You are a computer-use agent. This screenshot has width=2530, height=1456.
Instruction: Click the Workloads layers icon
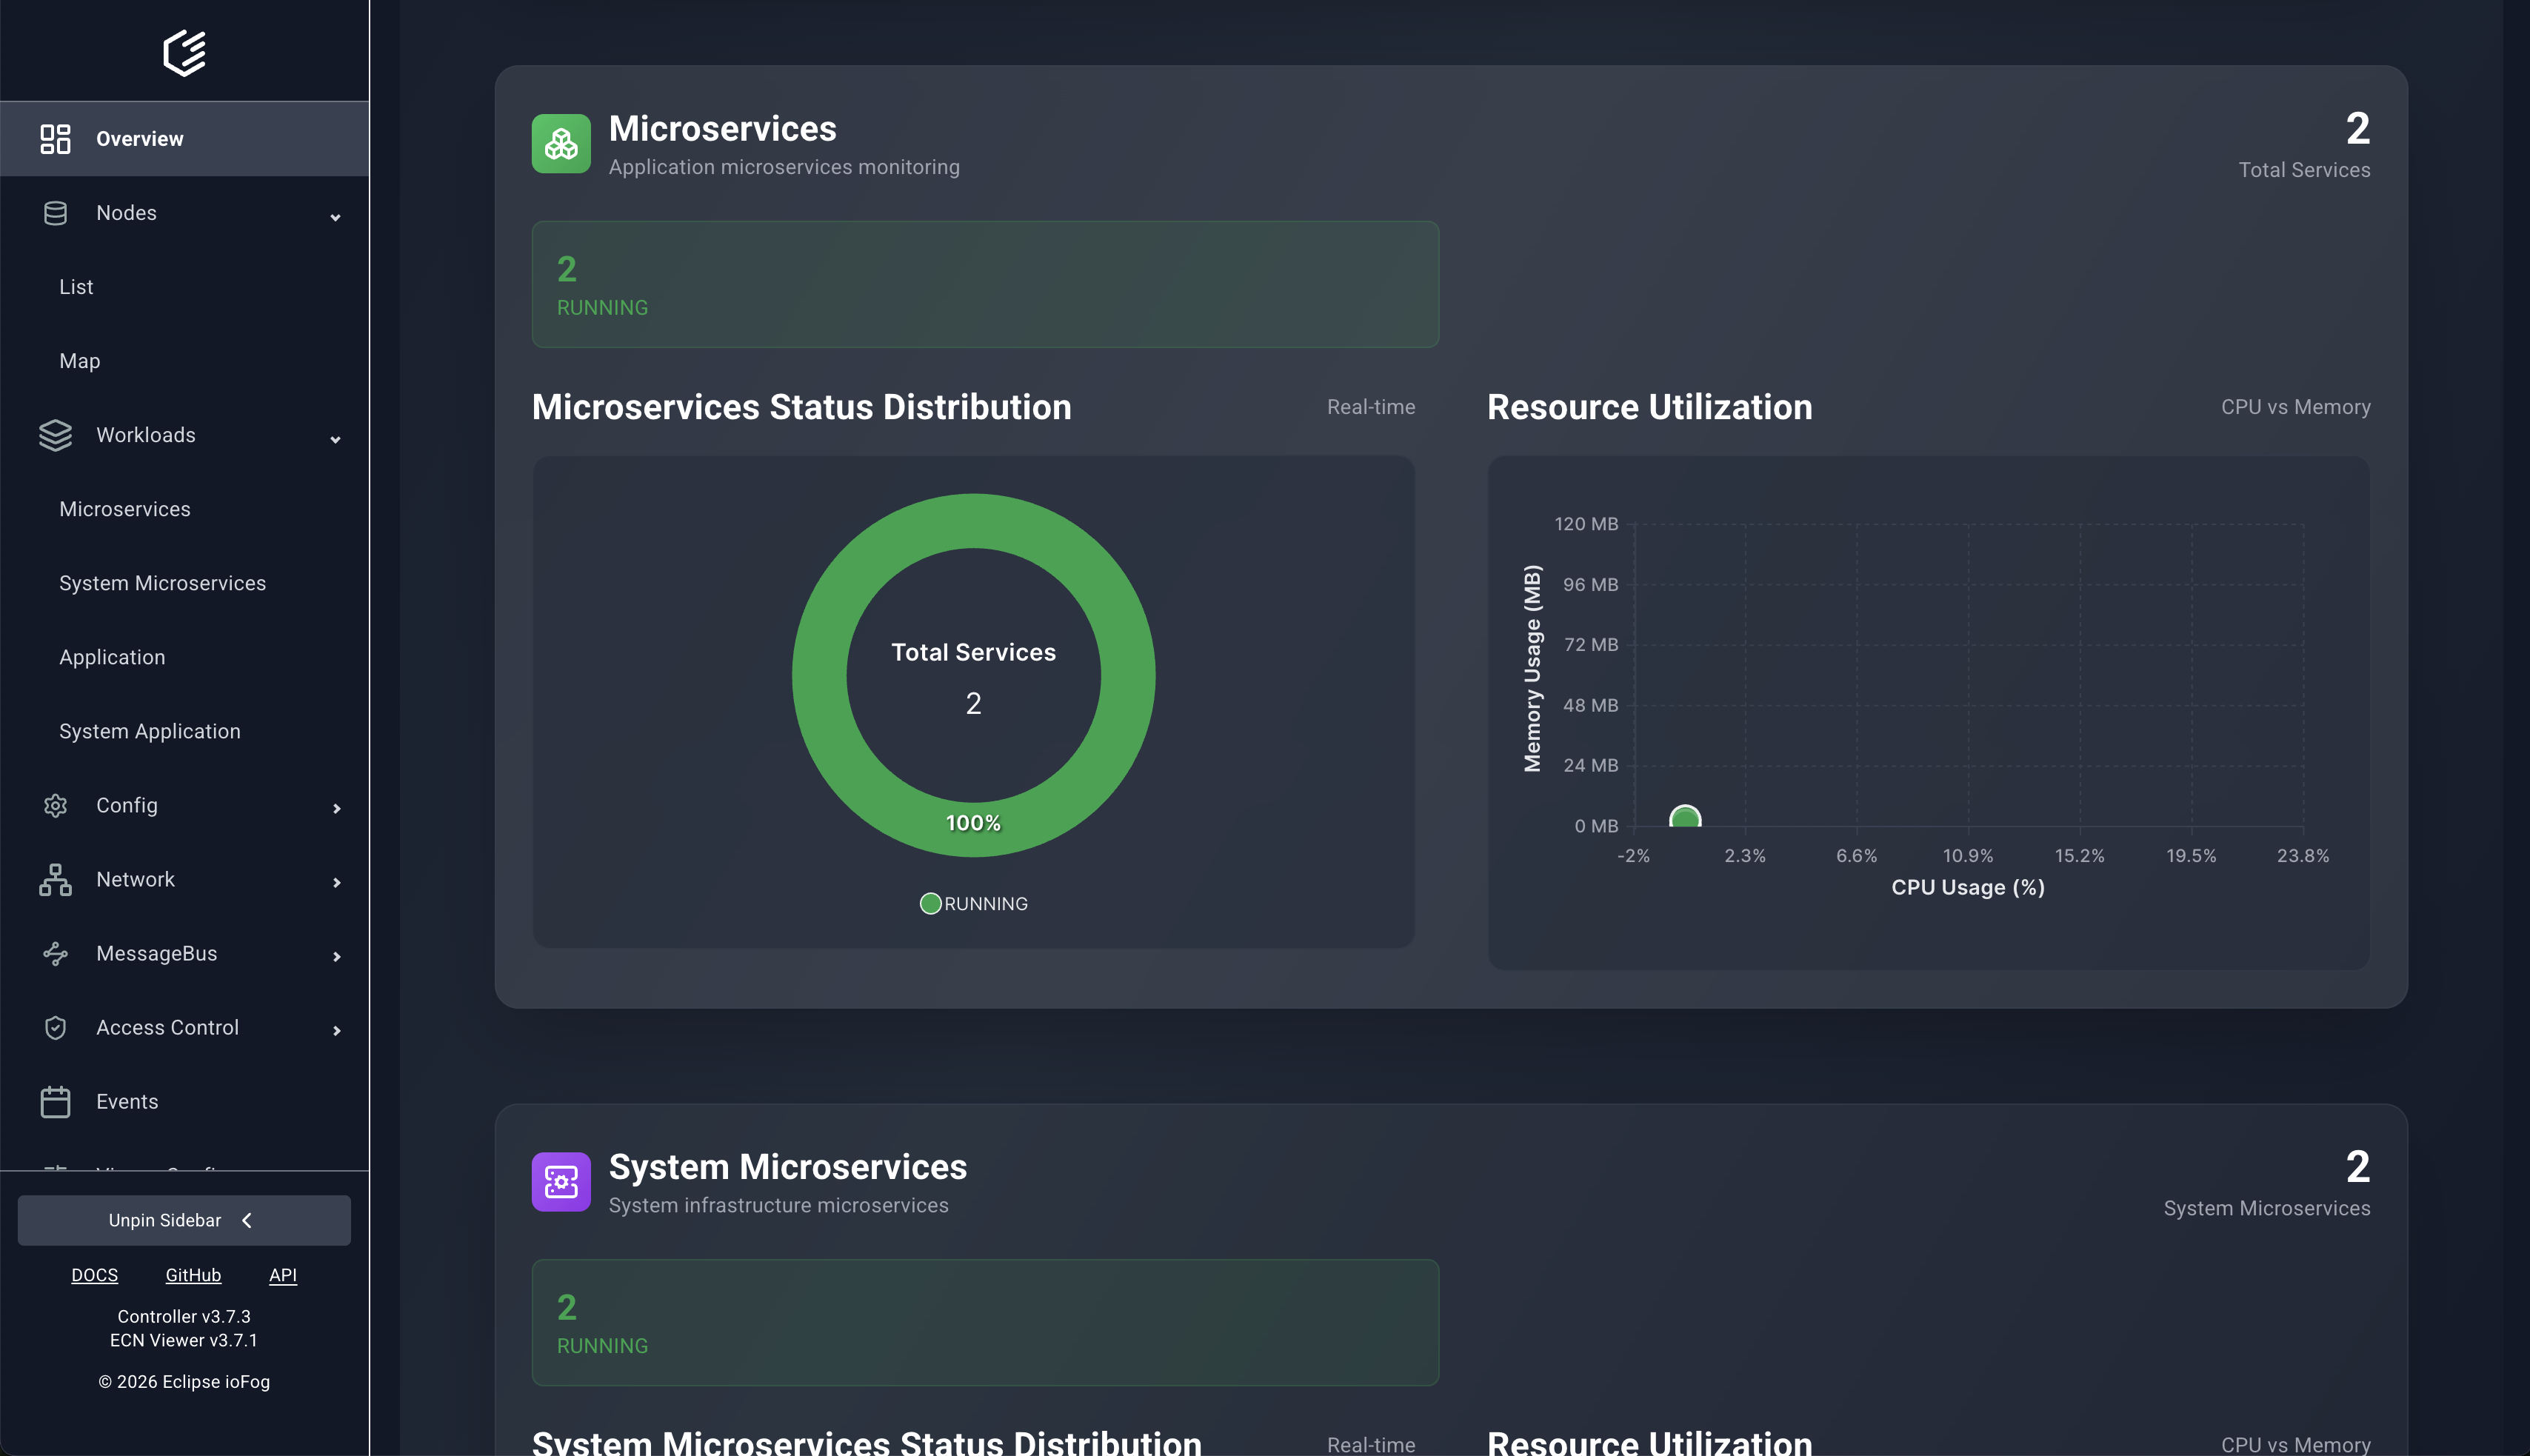[x=55, y=435]
